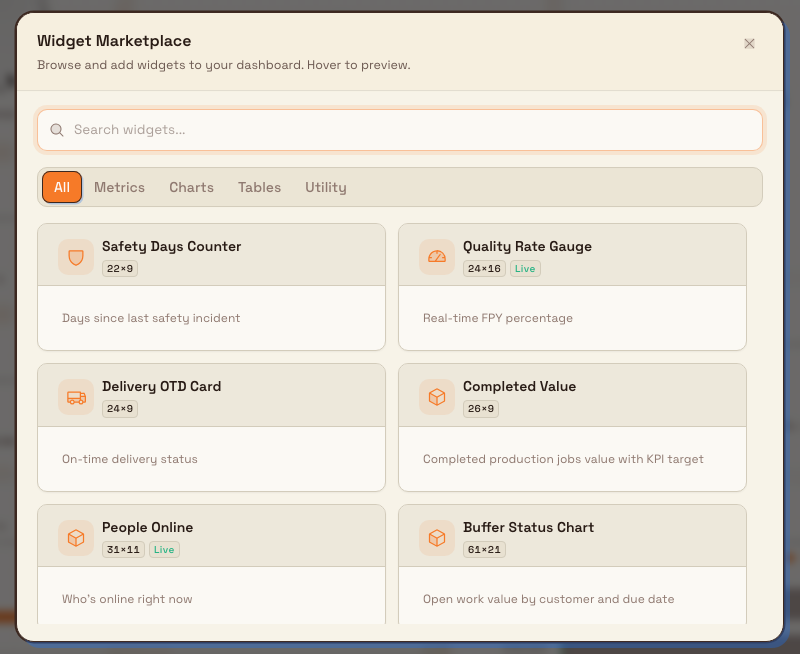Choose the Buffer Status Chart widget title
The image size is (800, 654).
click(529, 527)
